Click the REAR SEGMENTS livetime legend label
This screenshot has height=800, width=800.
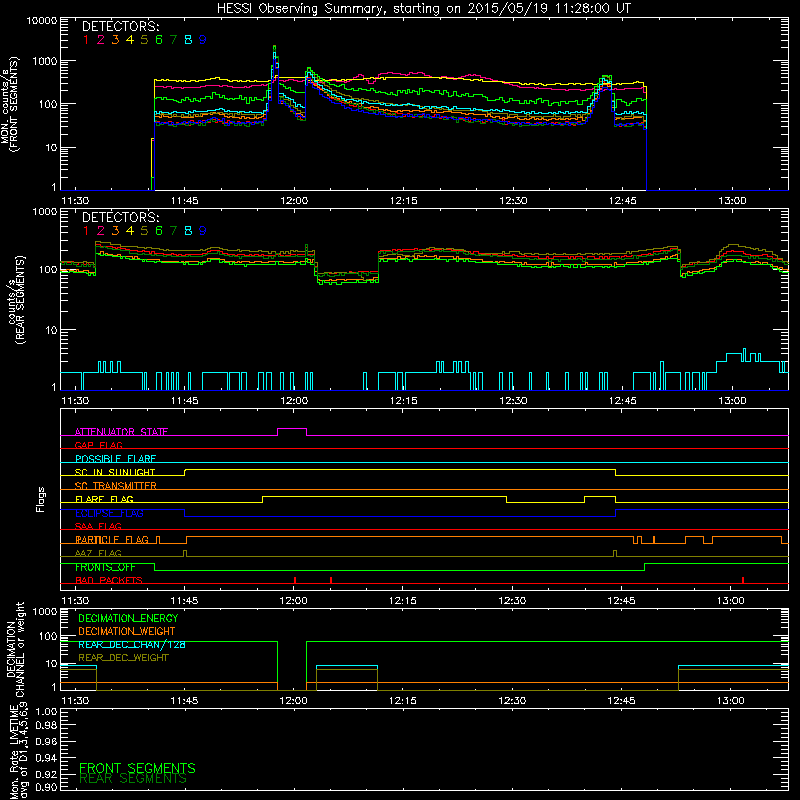[133, 779]
